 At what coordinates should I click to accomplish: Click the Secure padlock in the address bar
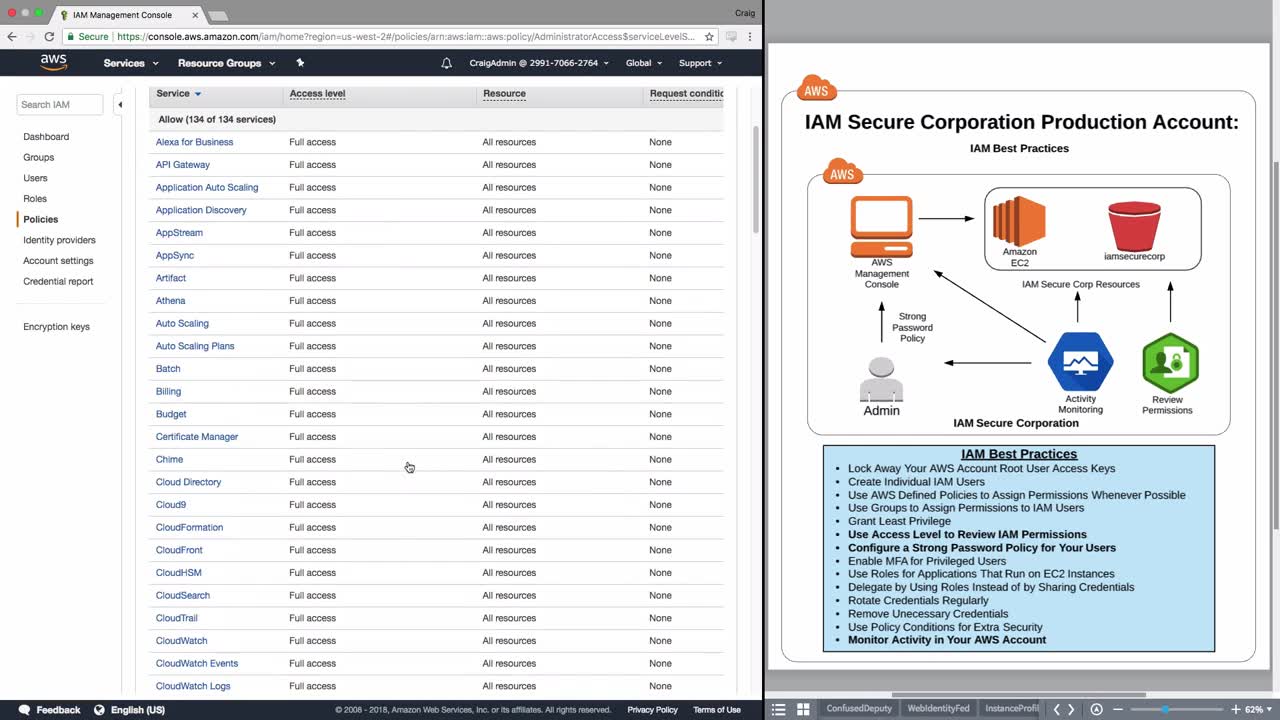click(71, 36)
